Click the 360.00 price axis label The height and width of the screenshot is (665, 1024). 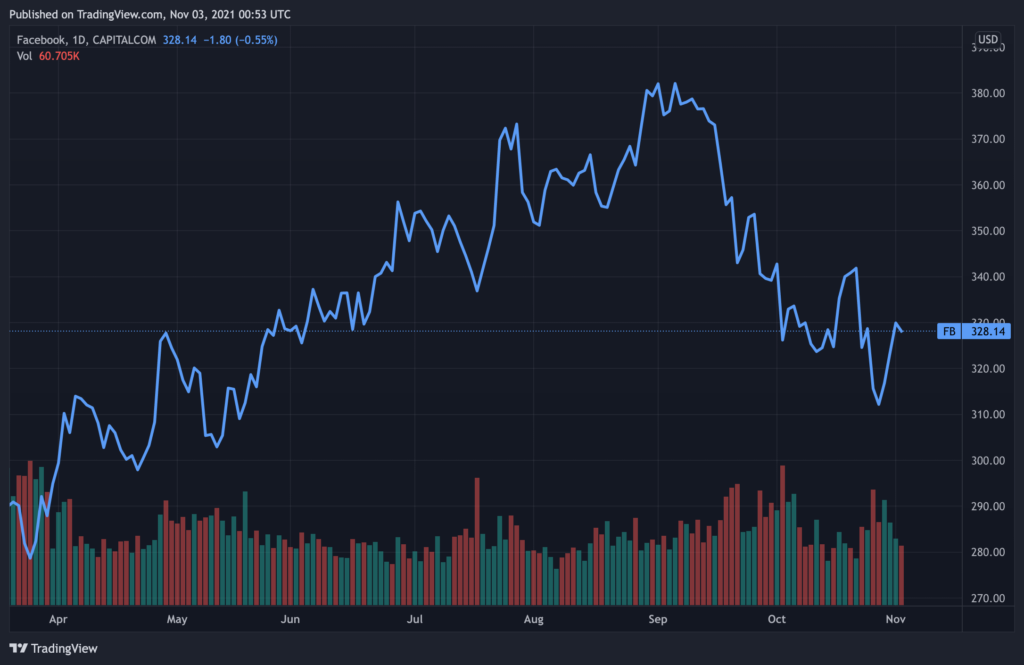tap(988, 186)
